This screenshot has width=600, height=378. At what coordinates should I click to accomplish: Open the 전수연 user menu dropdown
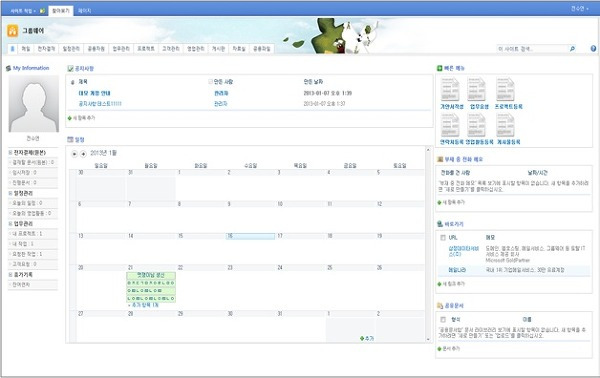(x=580, y=8)
